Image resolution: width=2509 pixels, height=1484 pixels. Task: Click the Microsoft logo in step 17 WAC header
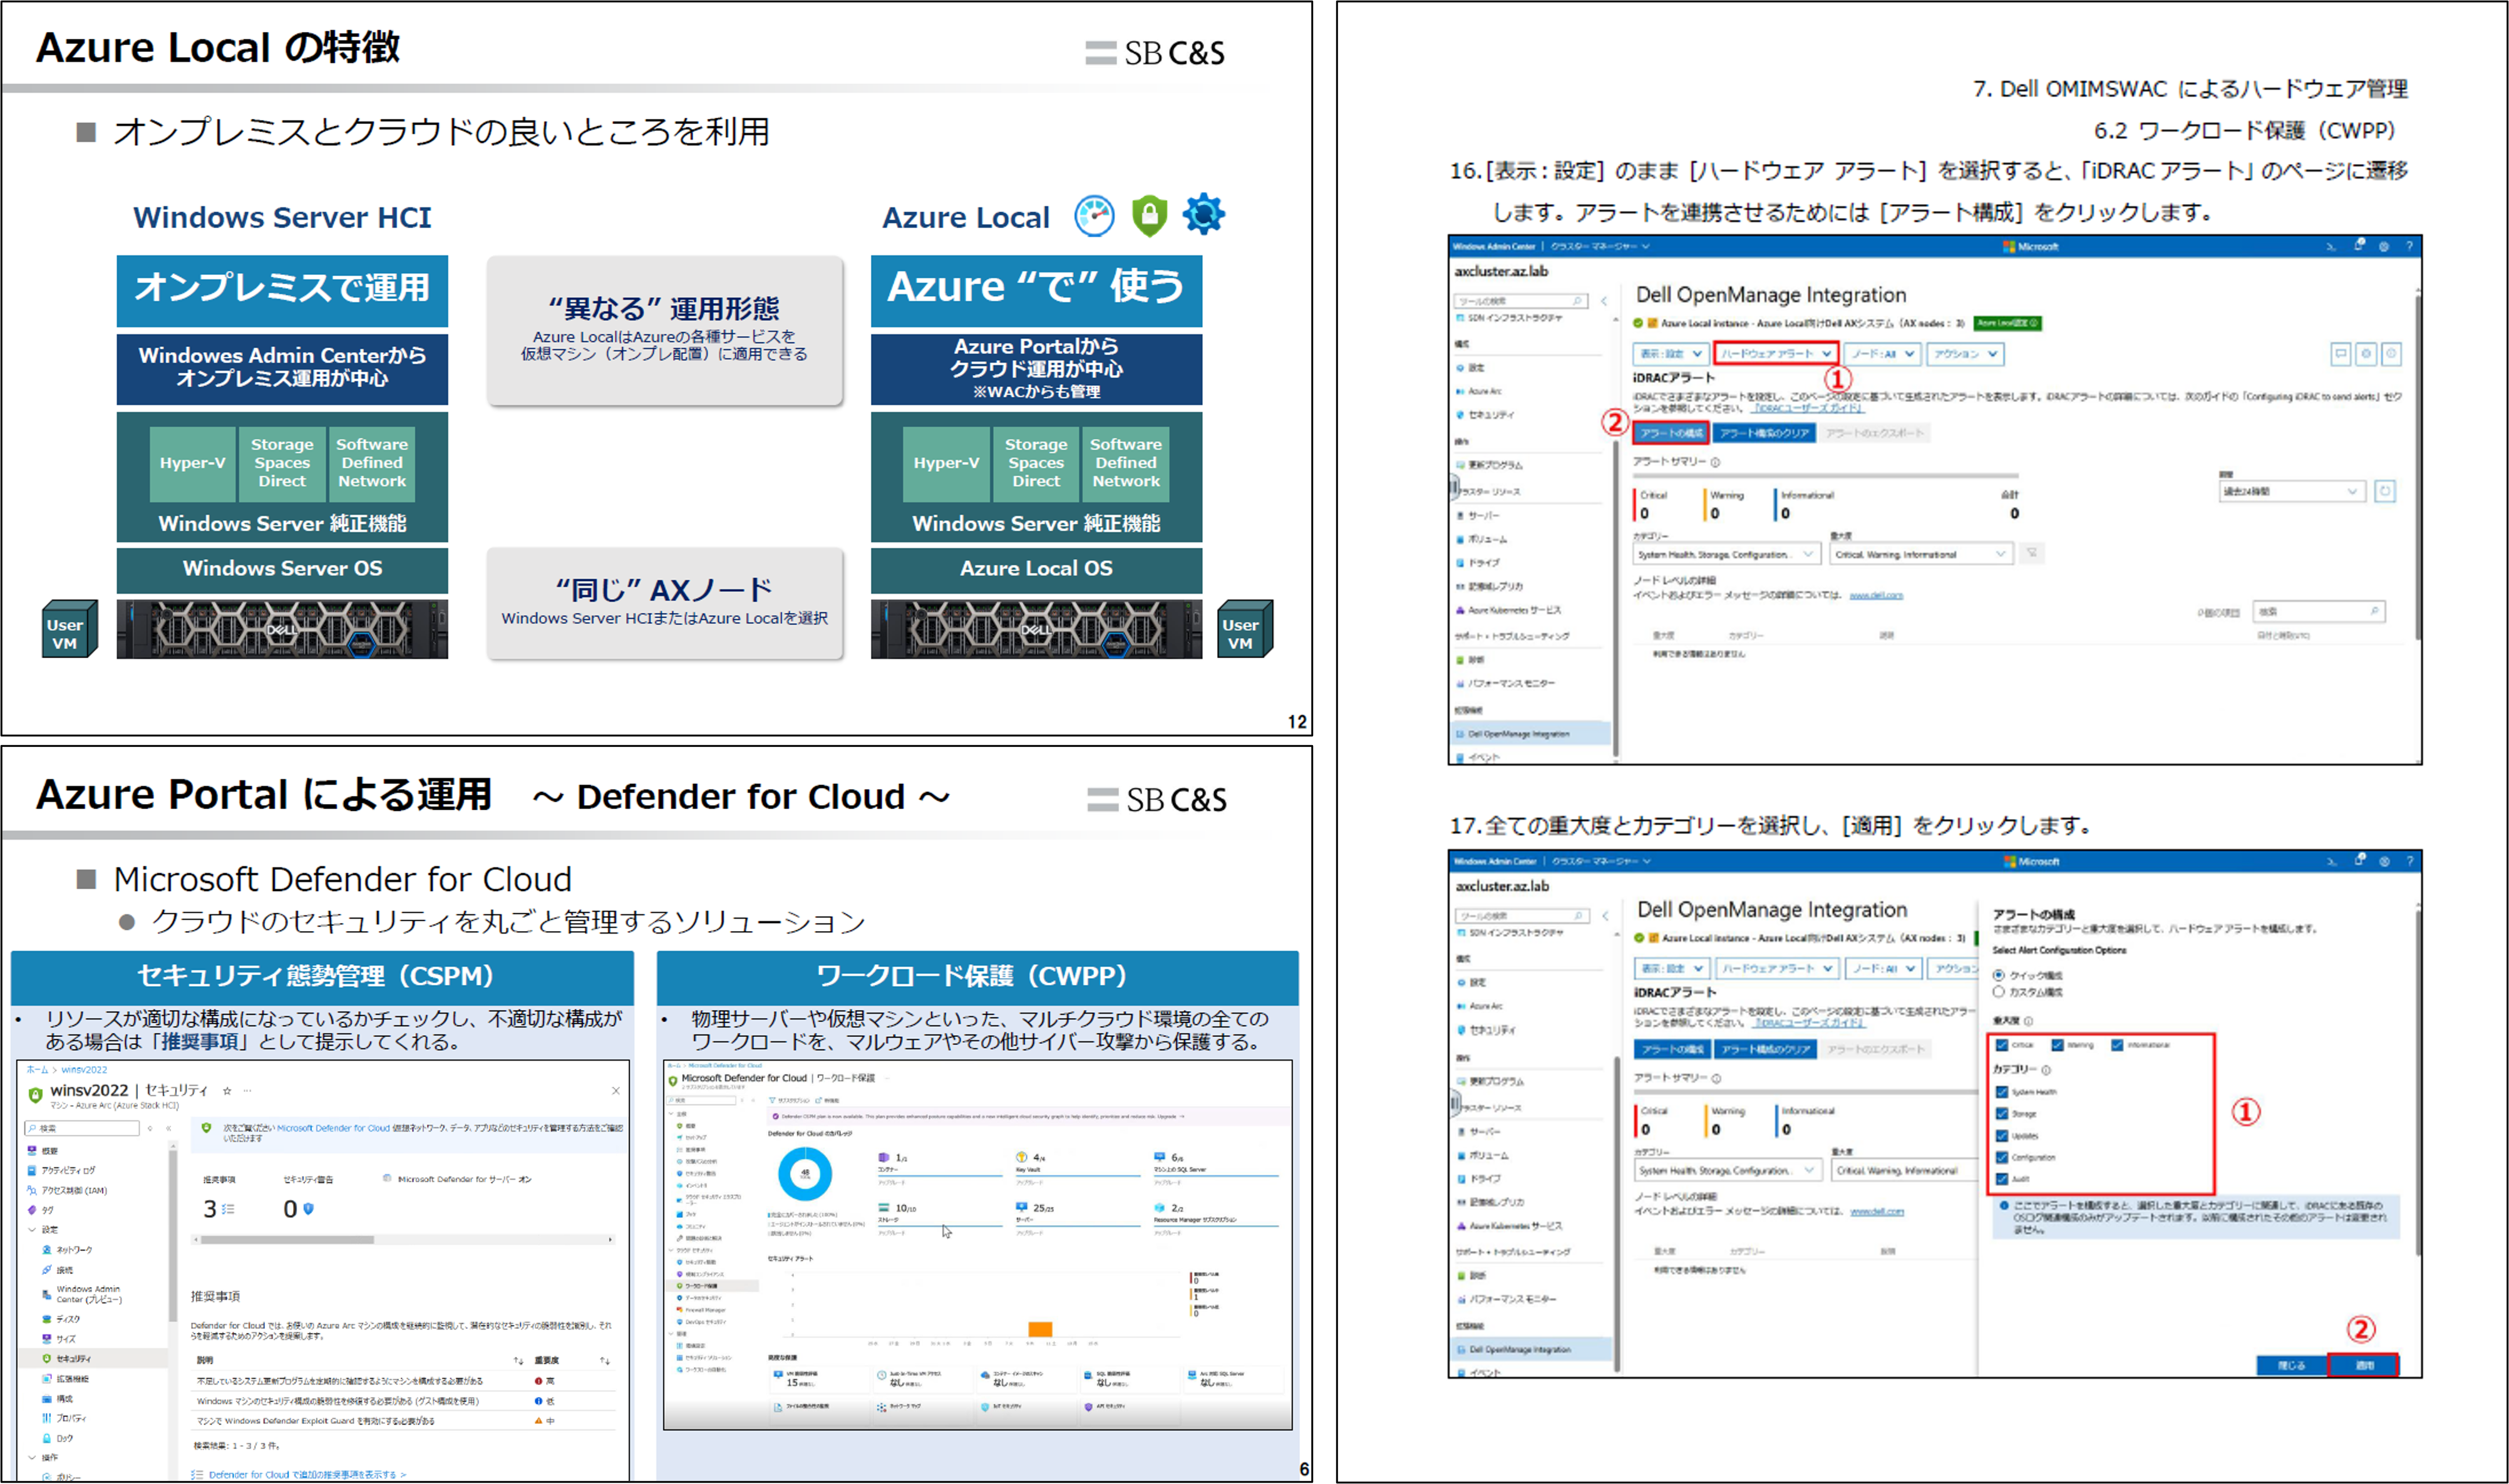pyautogui.click(x=2031, y=861)
